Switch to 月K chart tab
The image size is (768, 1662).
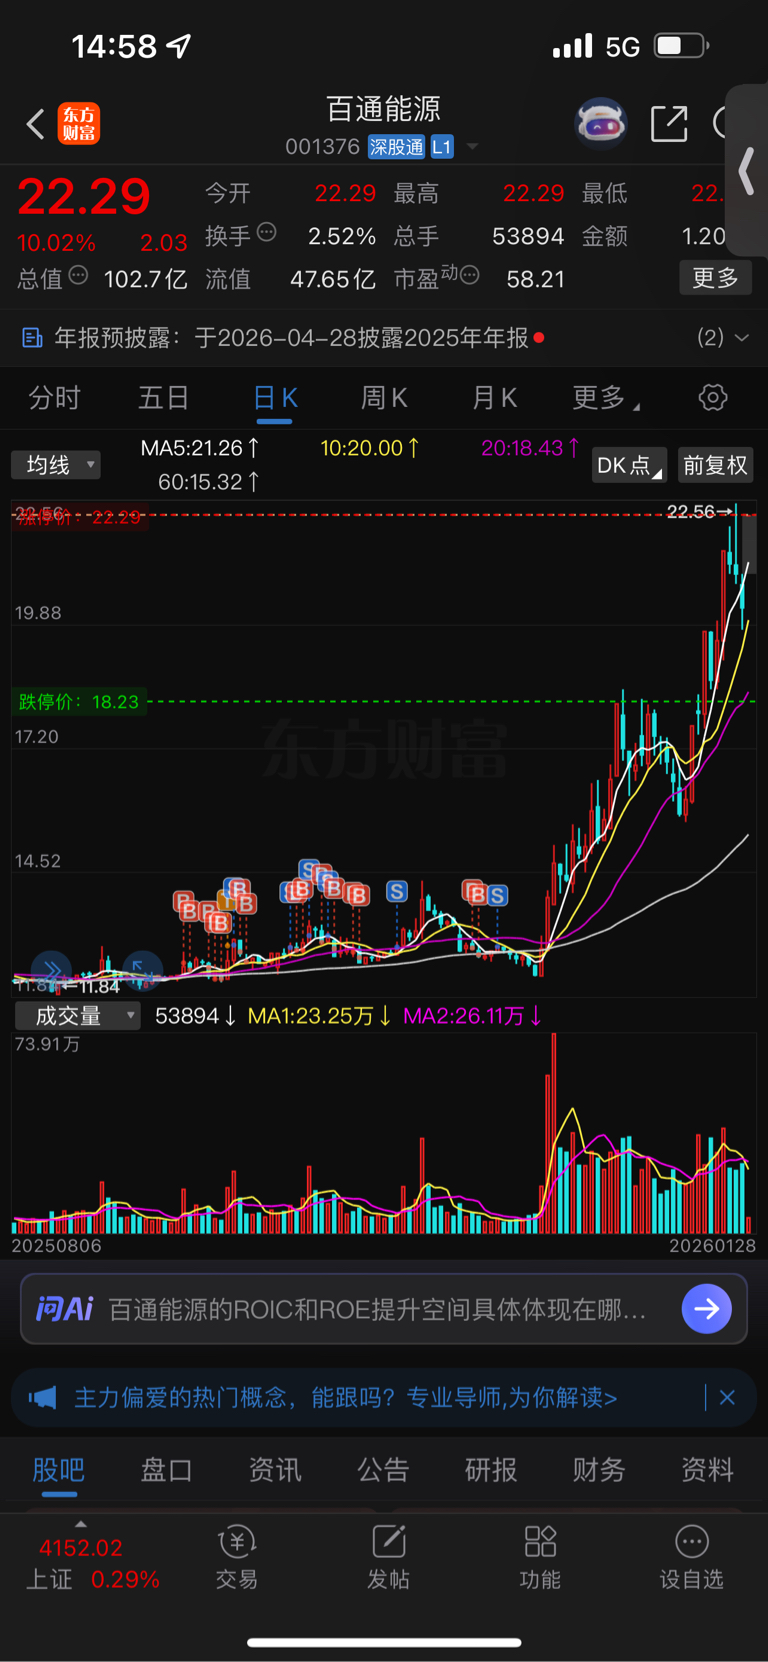[x=494, y=398]
